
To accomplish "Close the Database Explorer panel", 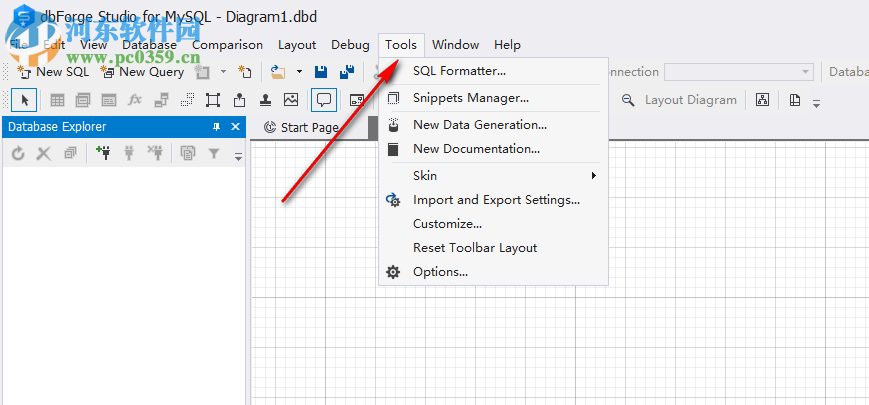I will pyautogui.click(x=235, y=127).
